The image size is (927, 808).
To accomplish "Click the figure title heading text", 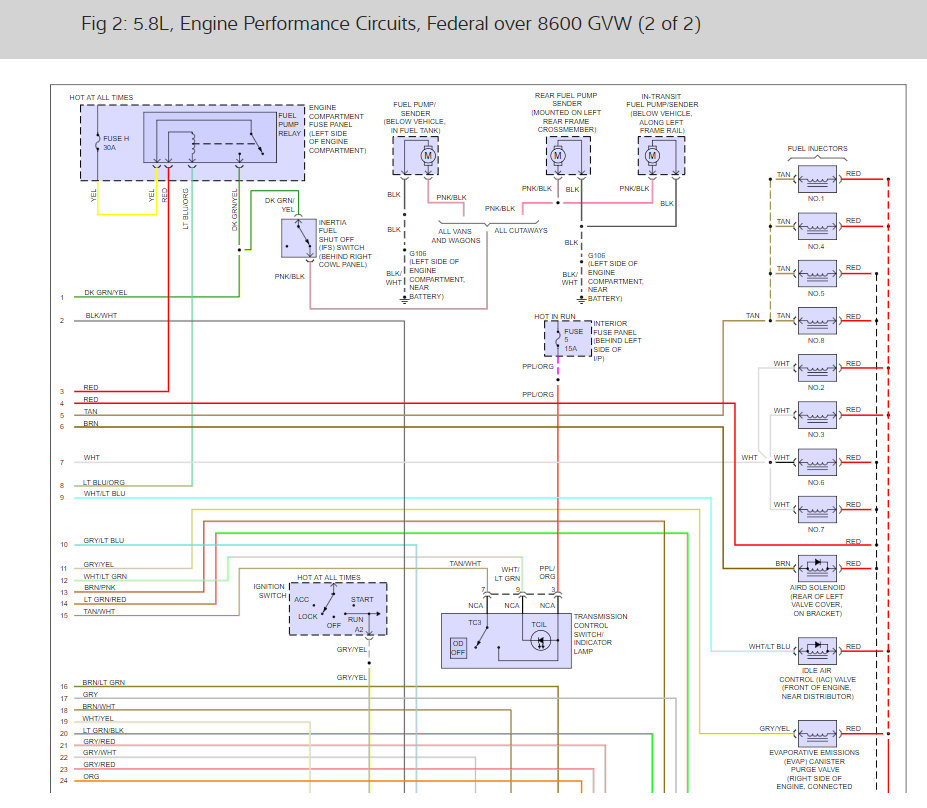I will click(391, 24).
